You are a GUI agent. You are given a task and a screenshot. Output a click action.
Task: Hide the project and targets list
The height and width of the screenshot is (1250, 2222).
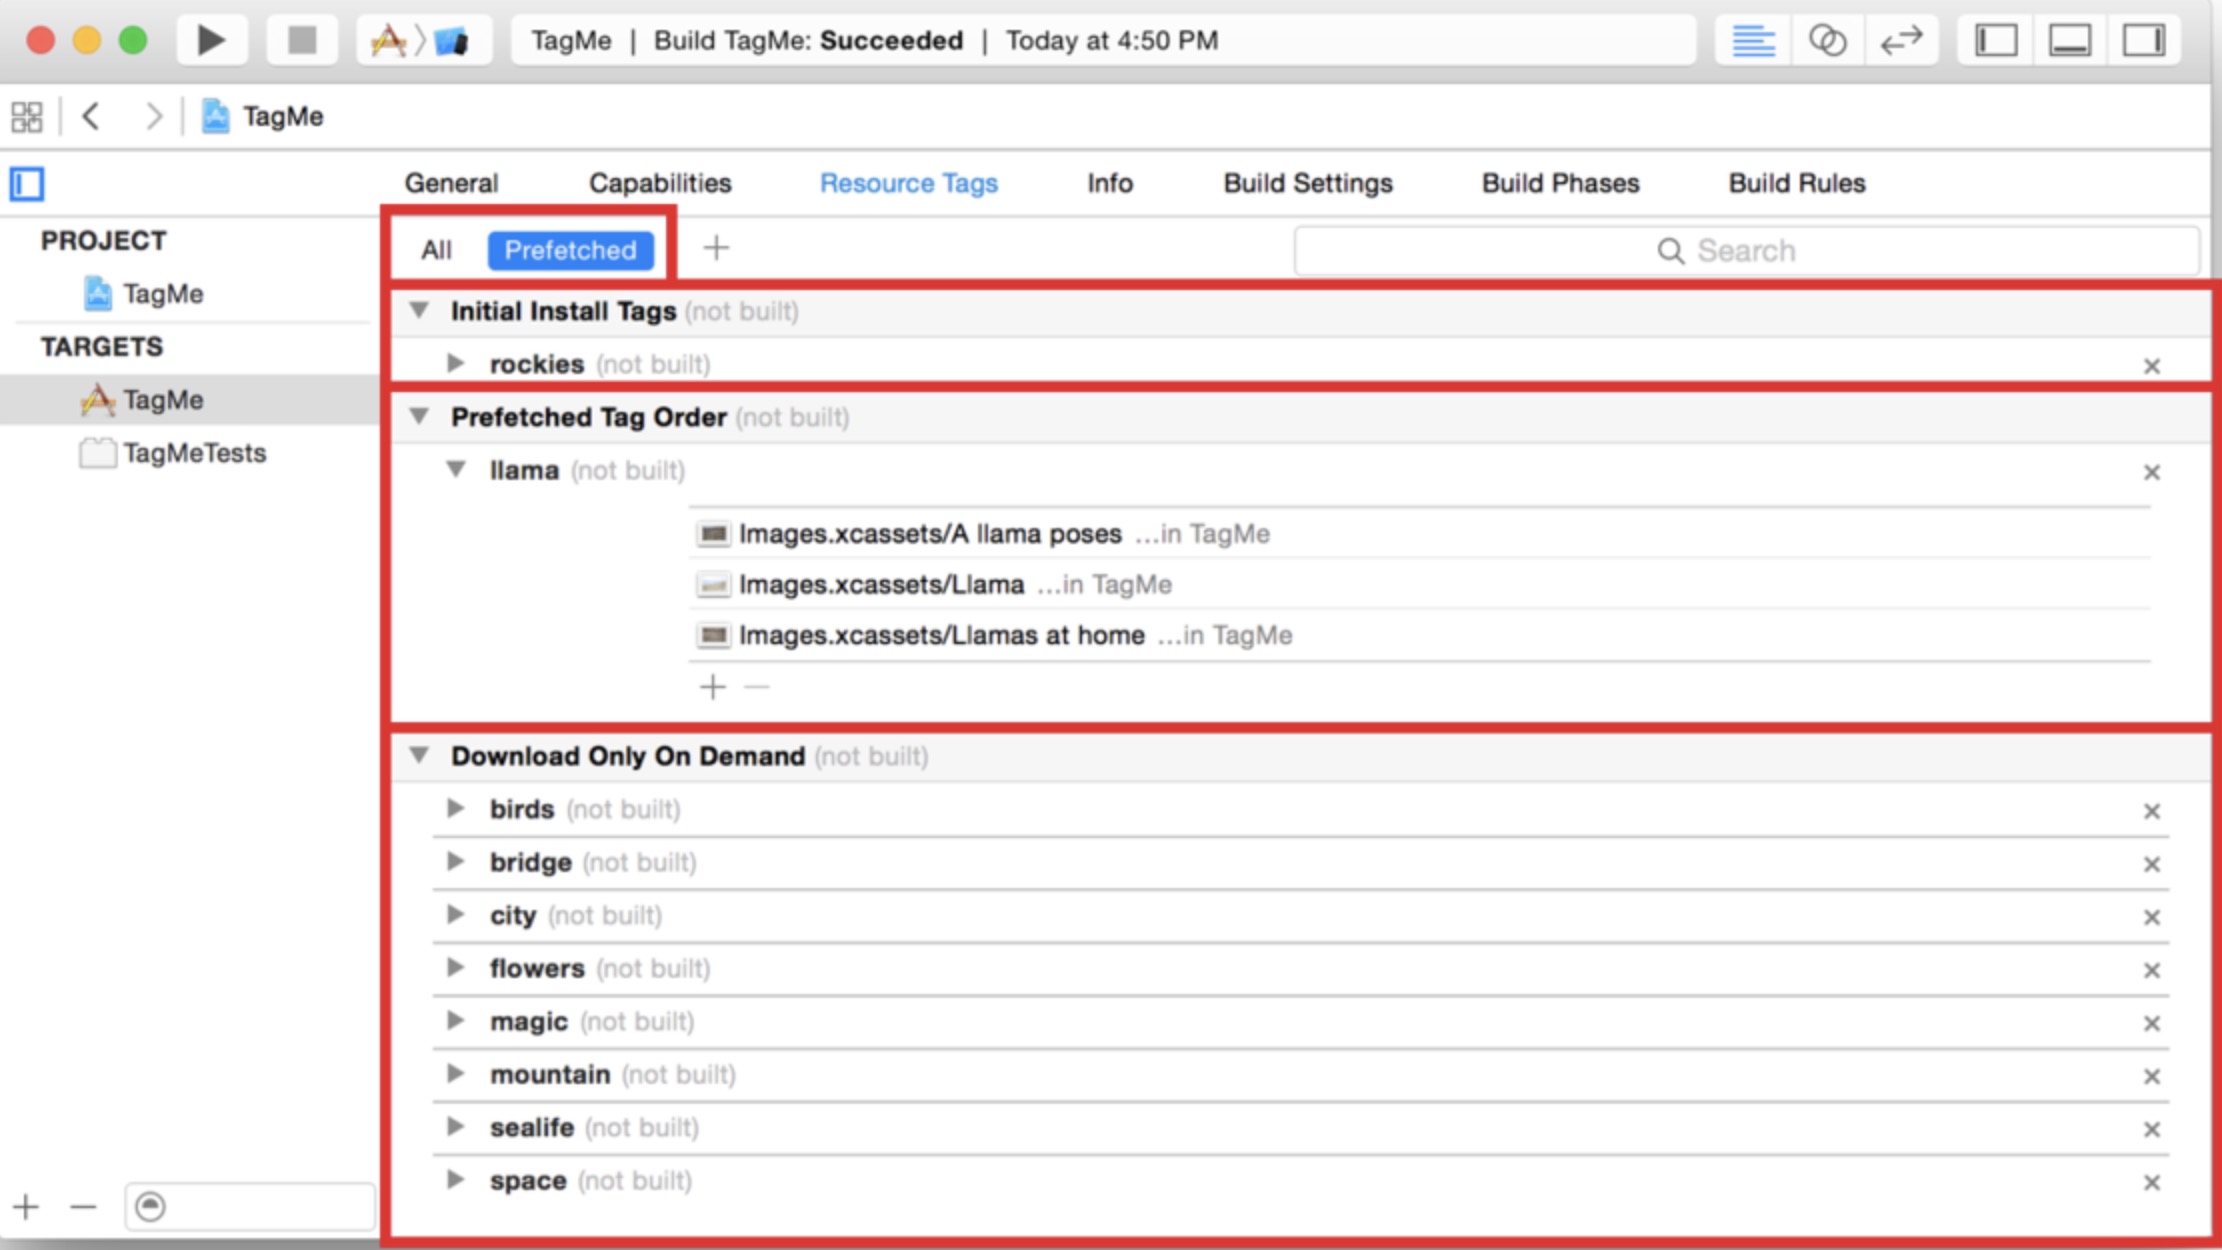pyautogui.click(x=27, y=184)
